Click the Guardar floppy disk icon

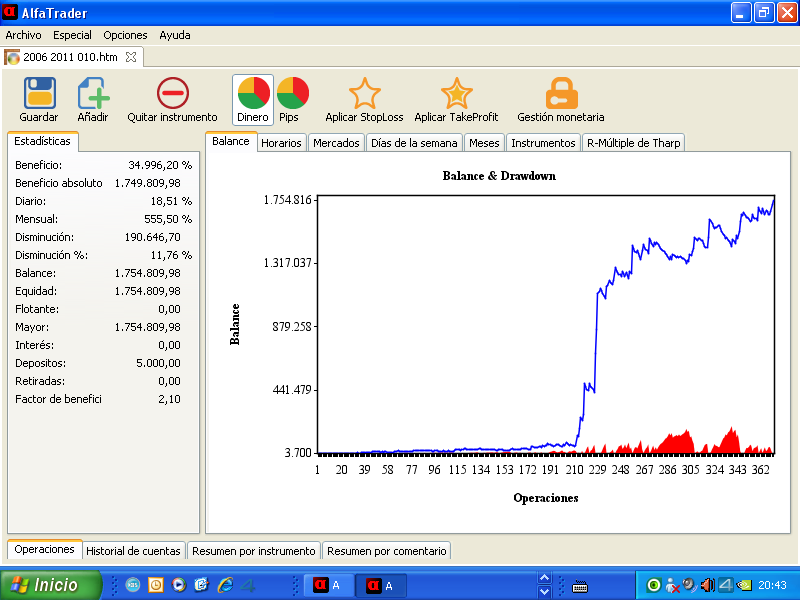39,94
